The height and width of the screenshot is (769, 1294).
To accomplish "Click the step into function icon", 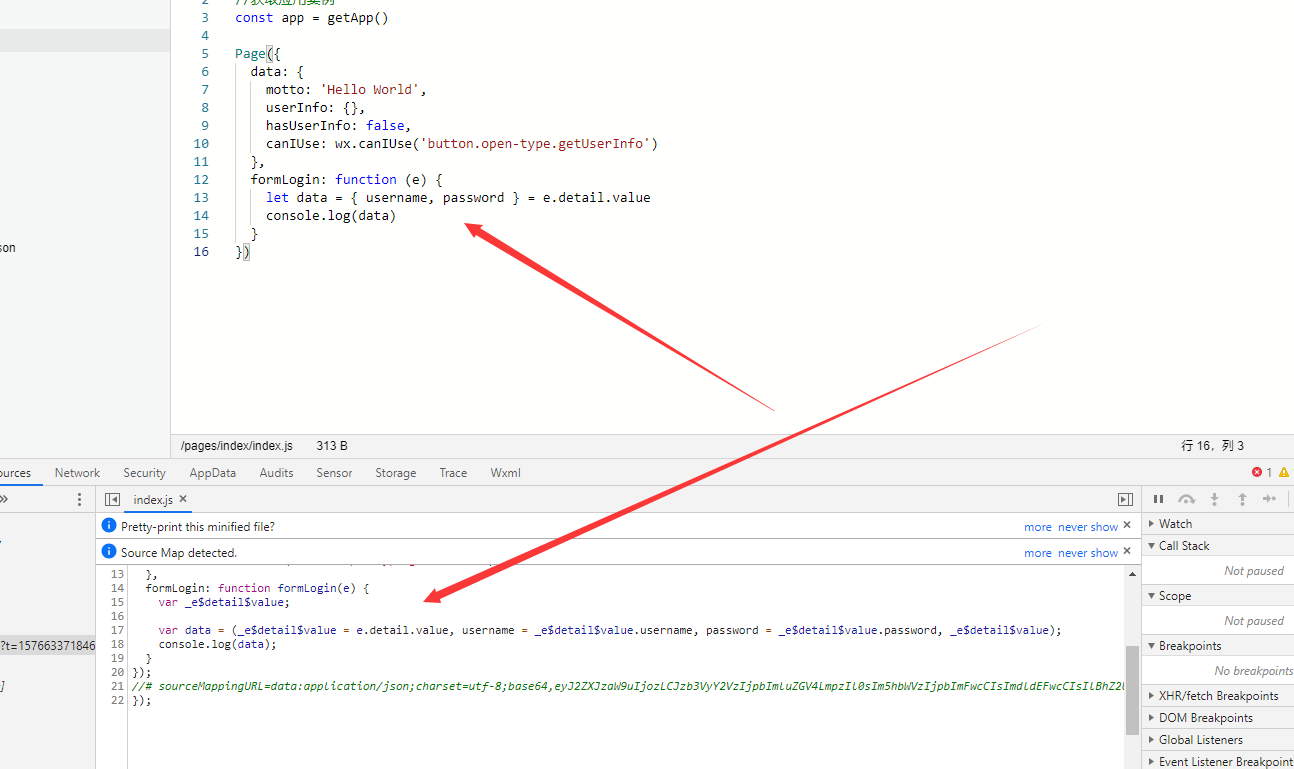I will pos(1214,499).
